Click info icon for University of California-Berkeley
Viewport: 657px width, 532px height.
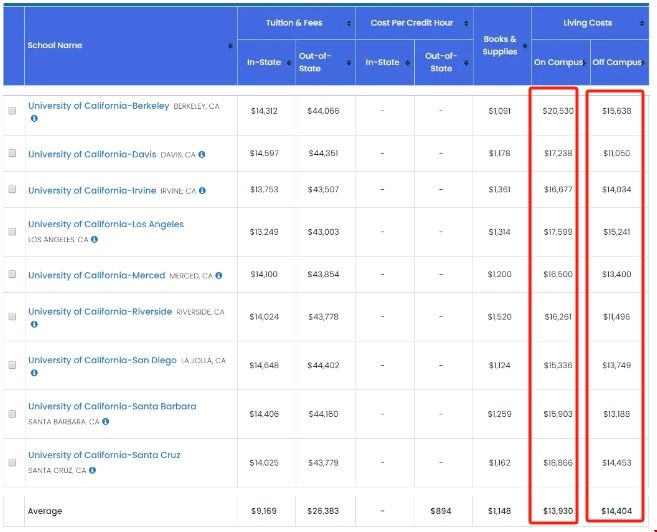34,118
